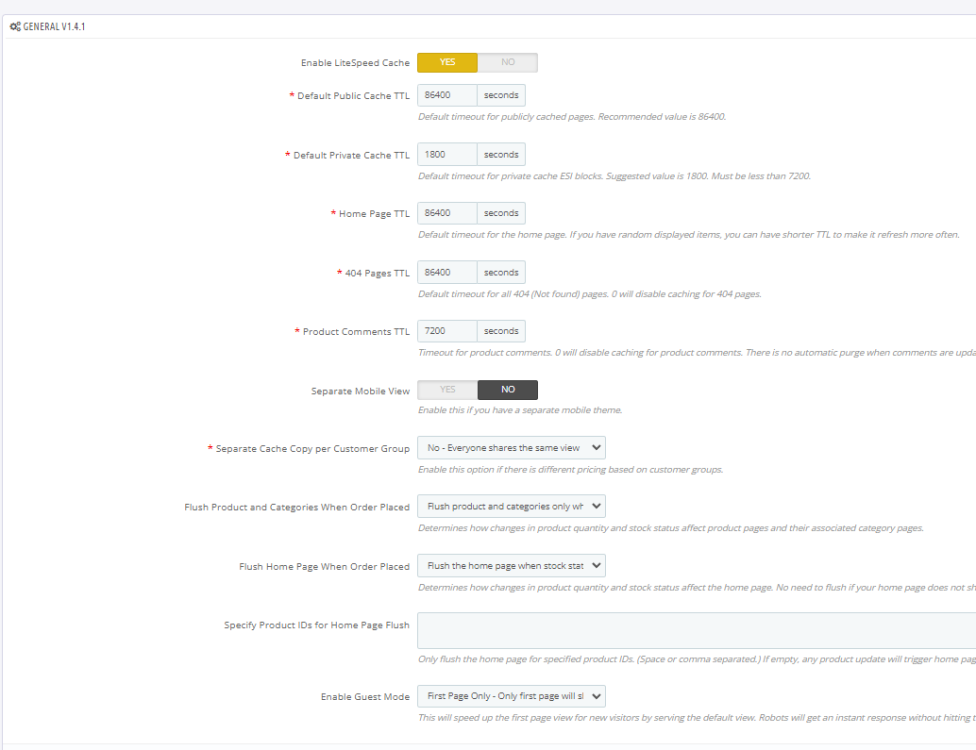Viewport: 976px width, 750px height.
Task: Disable LiteSpeed Cache by clicking NO
Action: [507, 62]
